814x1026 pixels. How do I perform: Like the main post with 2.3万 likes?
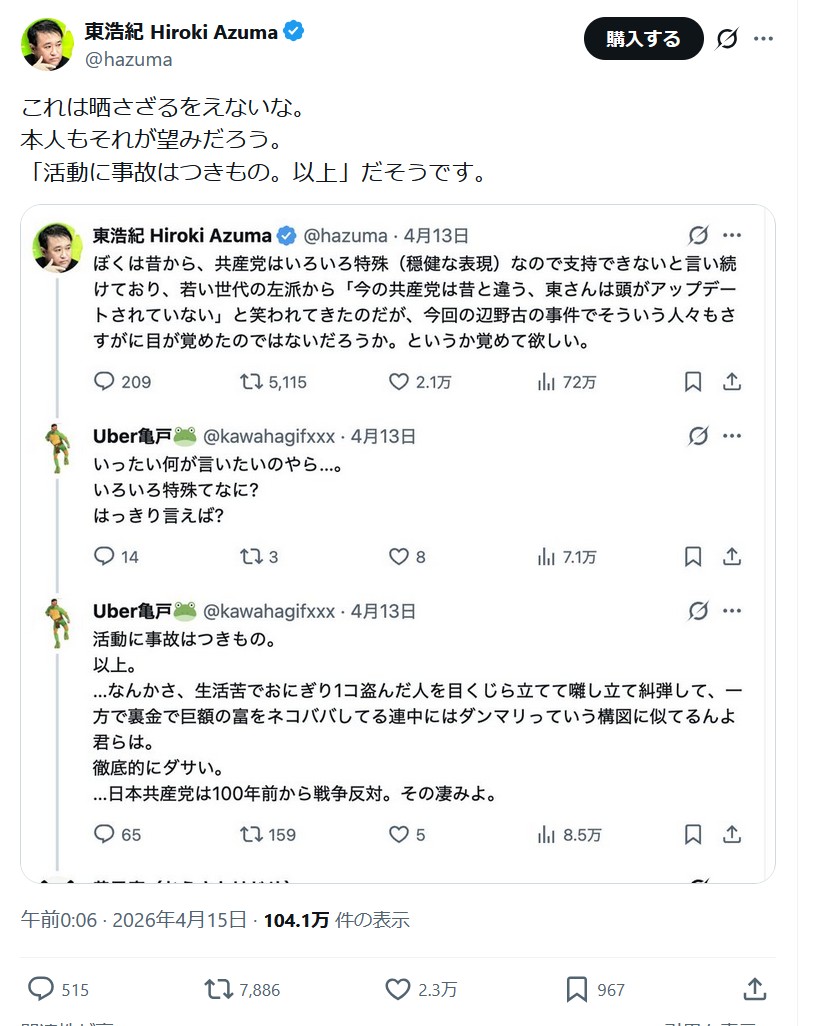[398, 989]
